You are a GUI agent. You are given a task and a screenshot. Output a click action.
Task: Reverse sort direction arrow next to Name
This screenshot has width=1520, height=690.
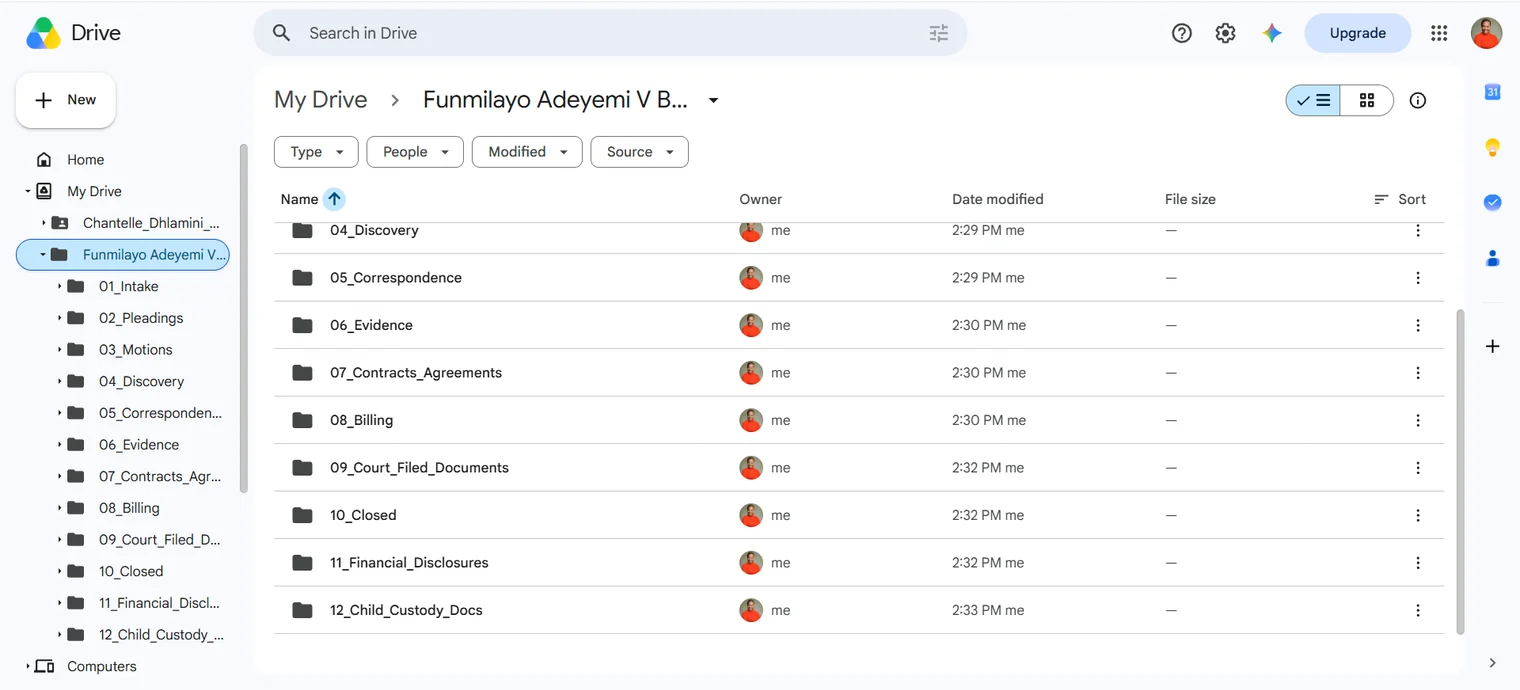coord(334,199)
